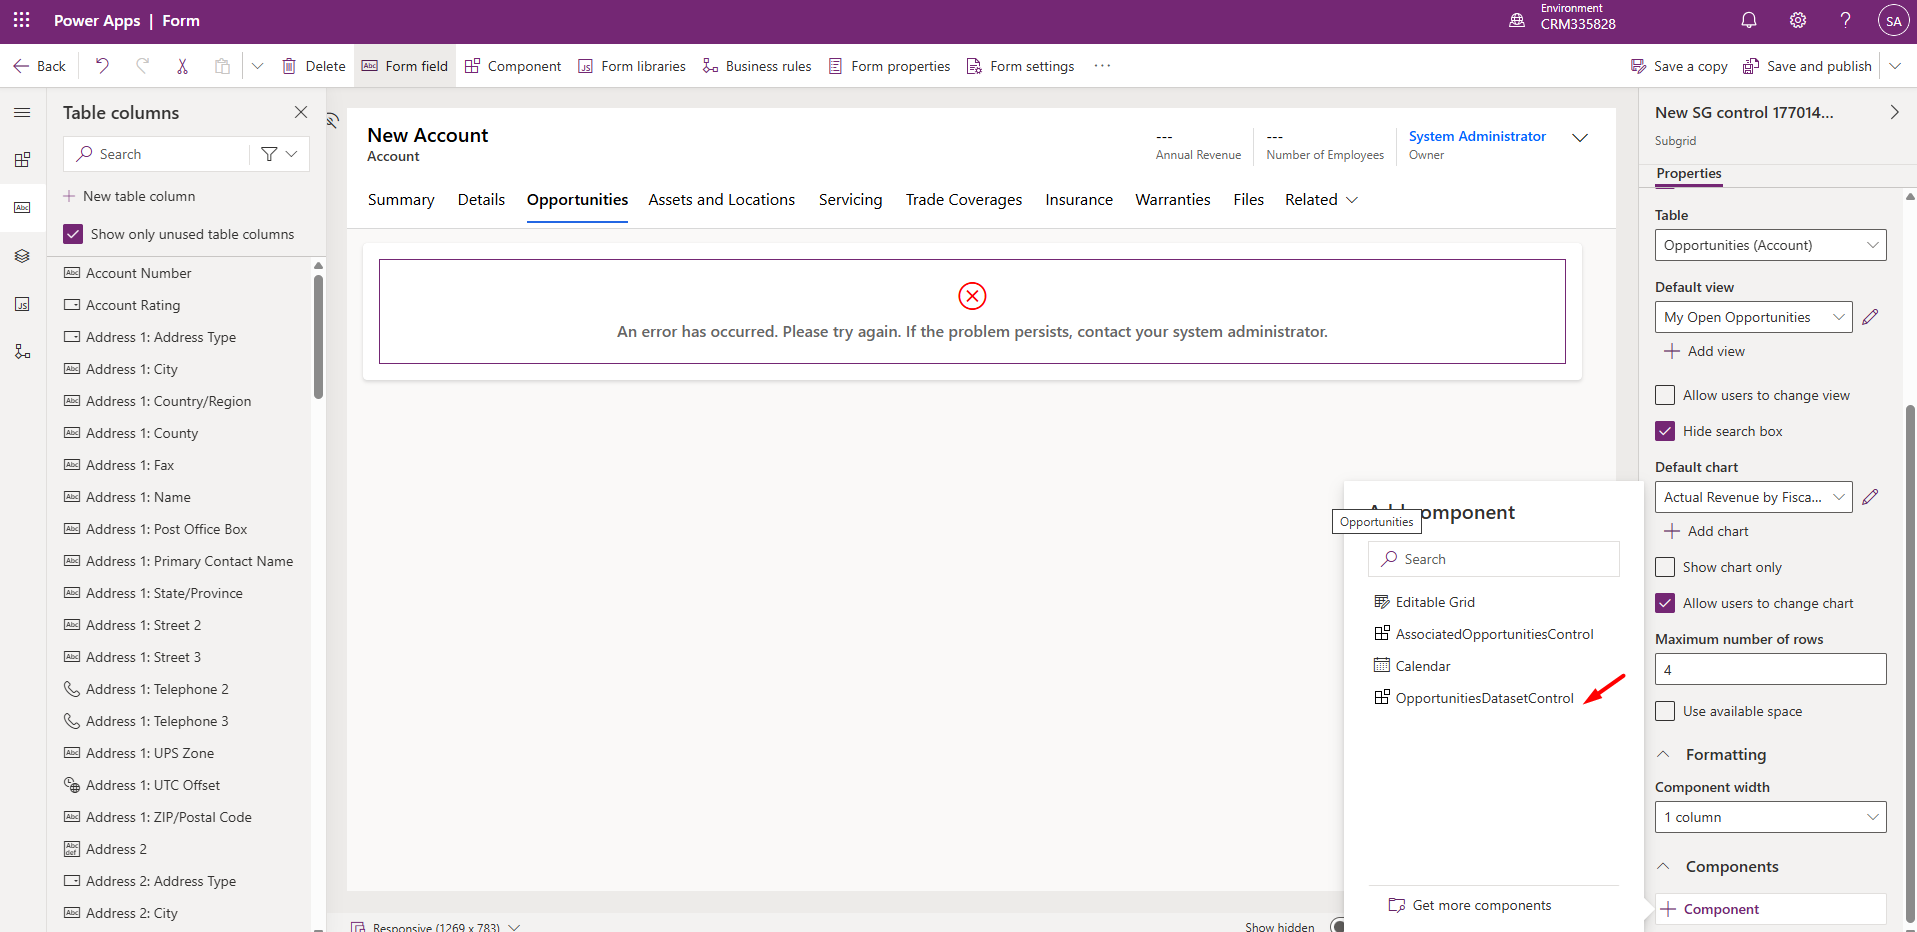Open the Table dropdown showing Opportunities (Account)
The width and height of the screenshot is (1917, 932).
tap(1770, 245)
